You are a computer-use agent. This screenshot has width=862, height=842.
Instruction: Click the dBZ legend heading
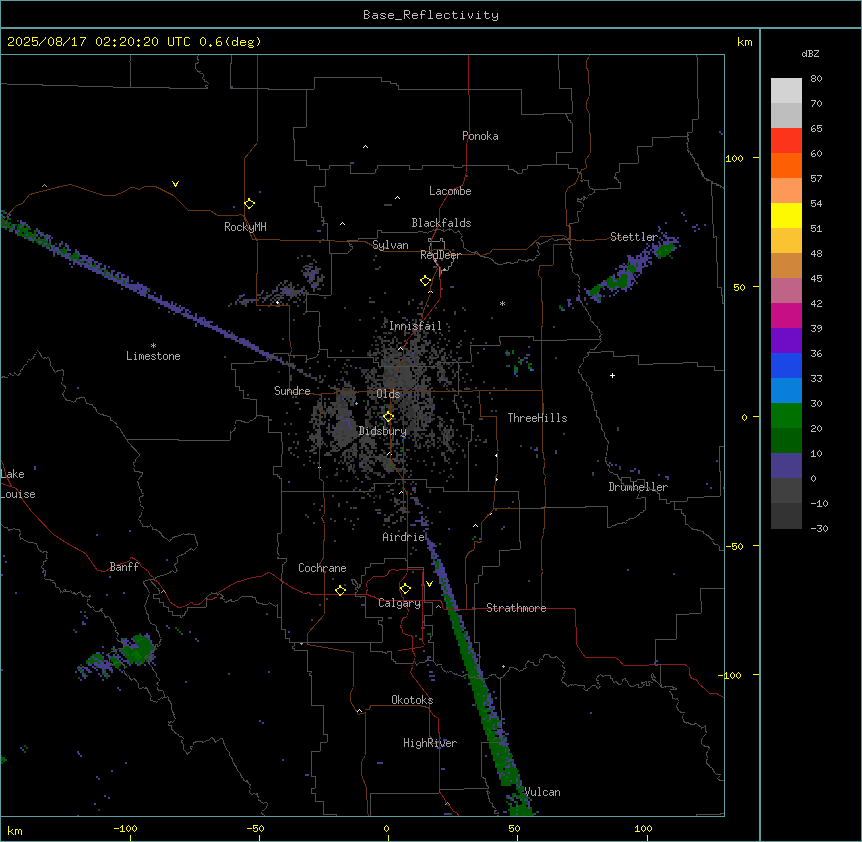point(810,53)
